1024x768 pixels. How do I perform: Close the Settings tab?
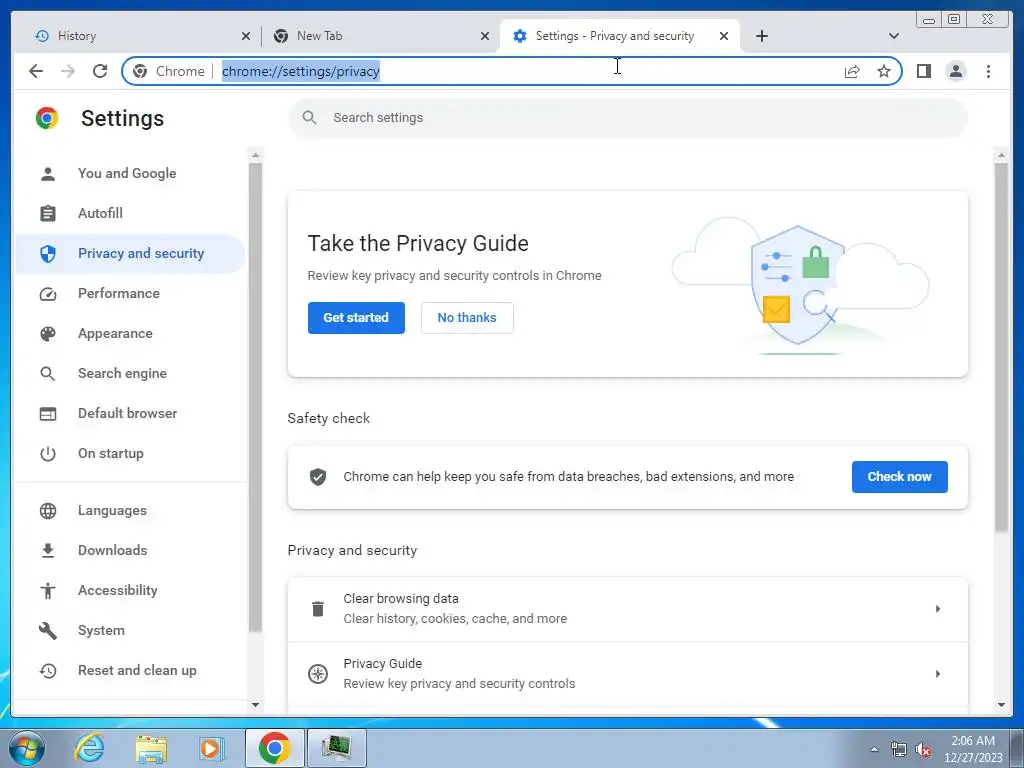pos(724,37)
